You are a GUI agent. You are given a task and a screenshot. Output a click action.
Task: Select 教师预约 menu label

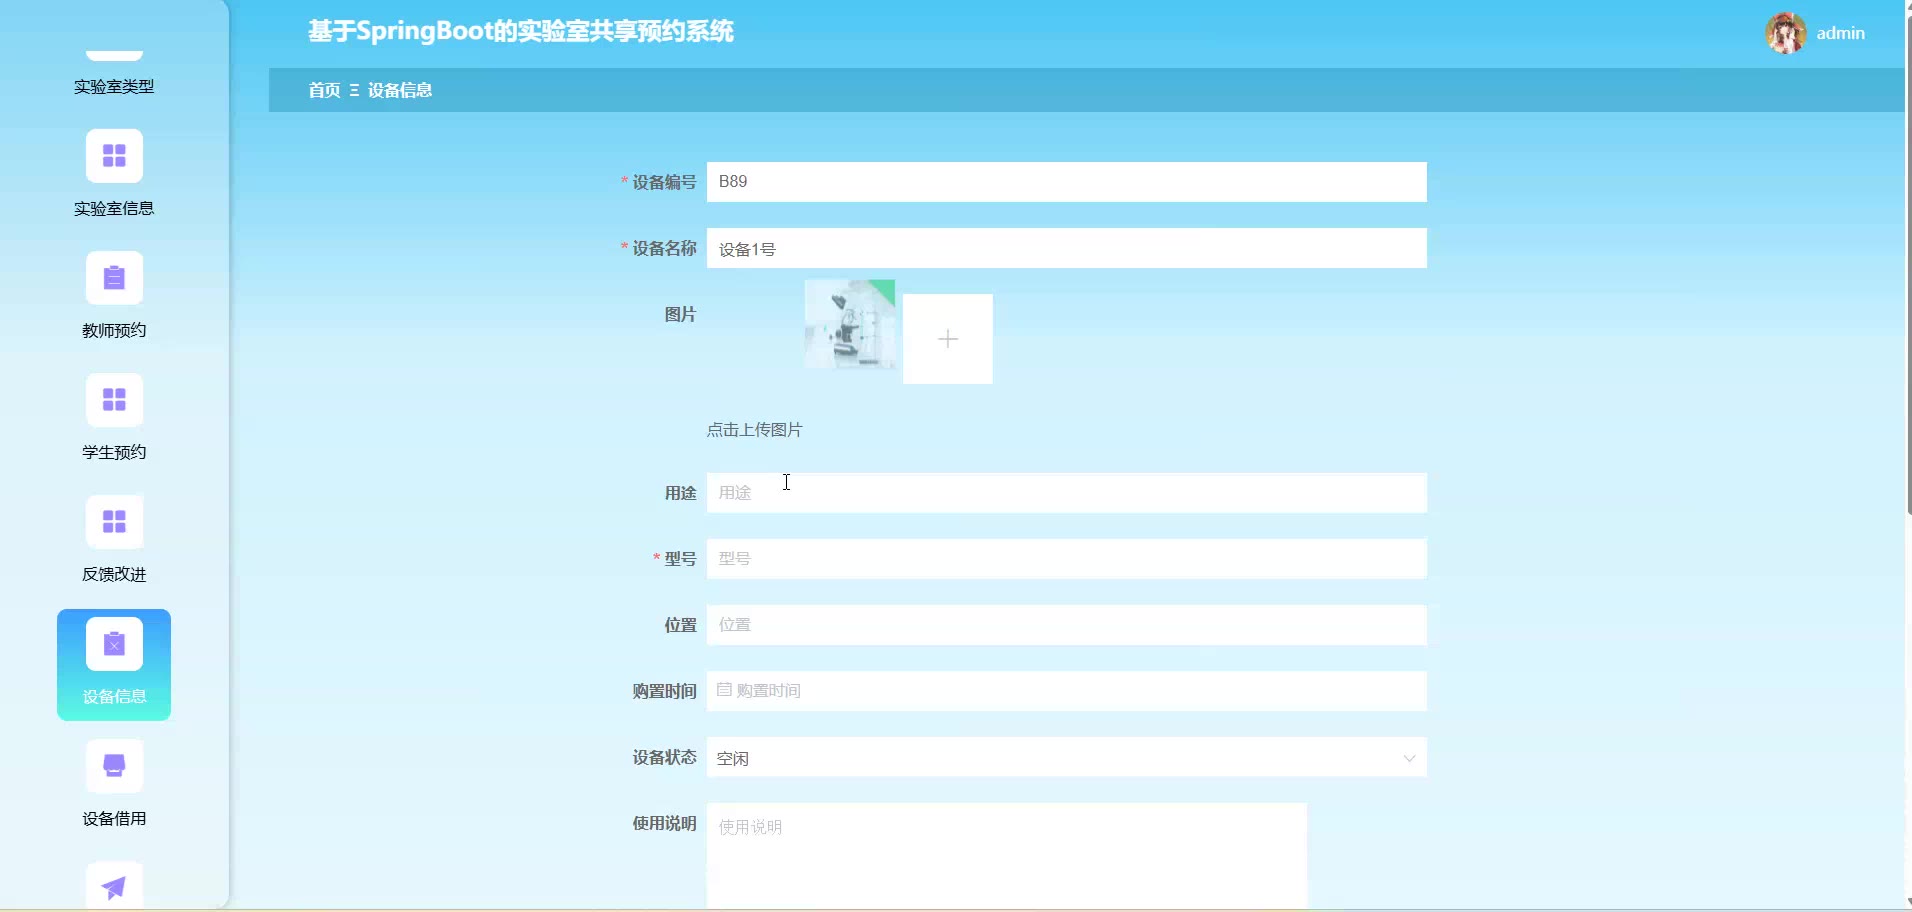pyautogui.click(x=114, y=331)
